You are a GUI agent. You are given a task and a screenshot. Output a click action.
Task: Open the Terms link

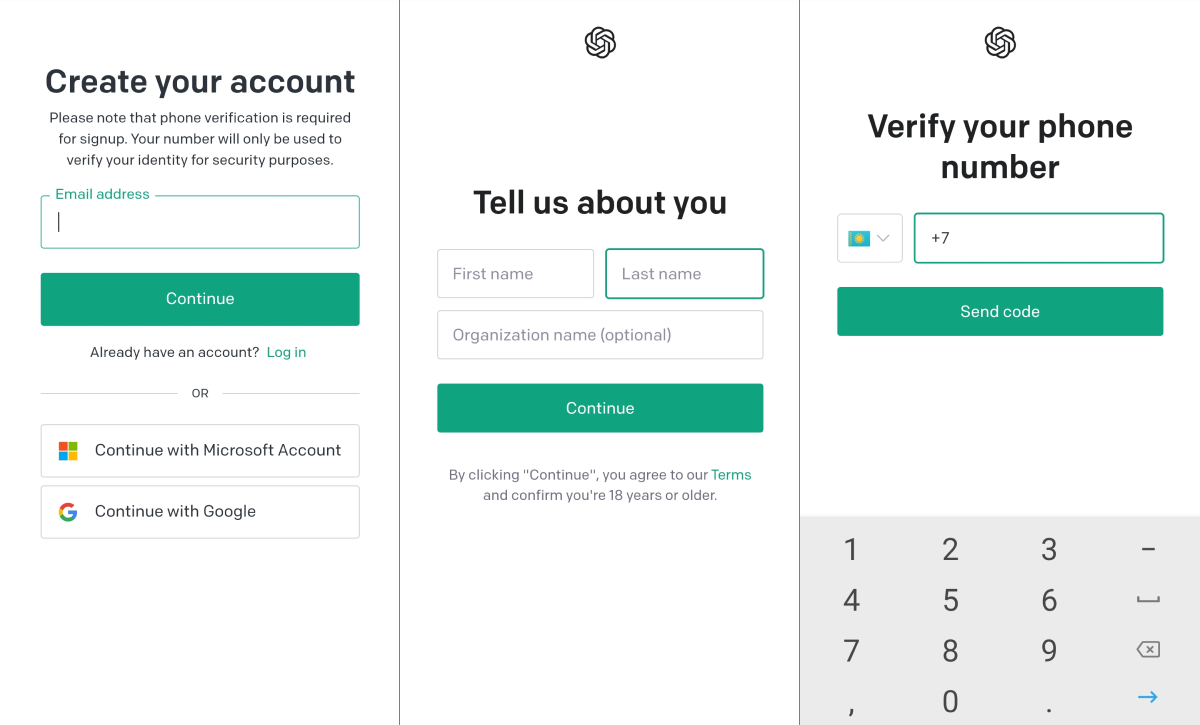731,475
